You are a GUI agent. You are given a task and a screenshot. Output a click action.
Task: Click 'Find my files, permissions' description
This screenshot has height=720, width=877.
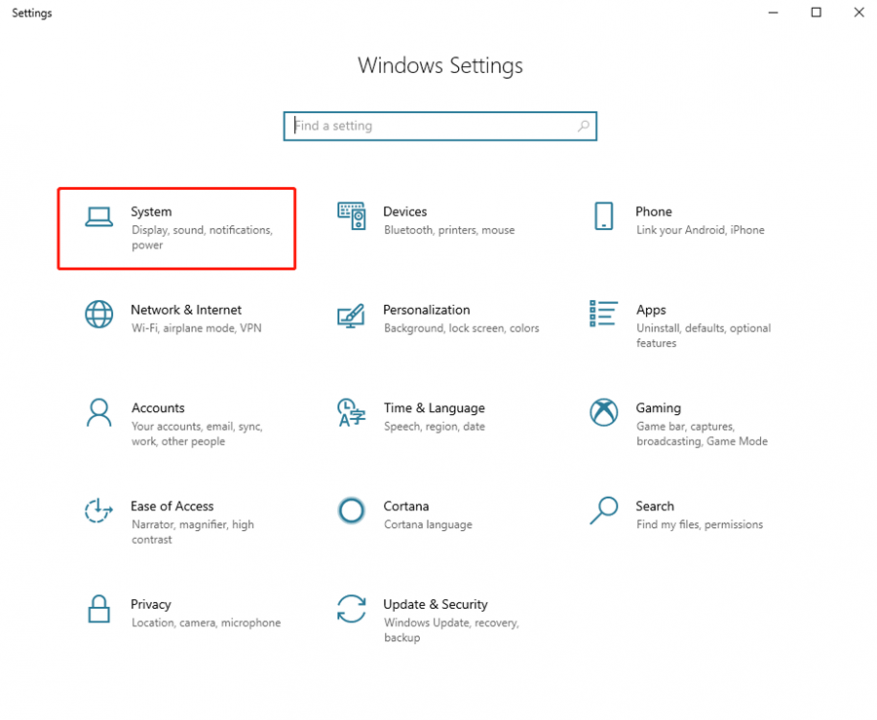699,525
